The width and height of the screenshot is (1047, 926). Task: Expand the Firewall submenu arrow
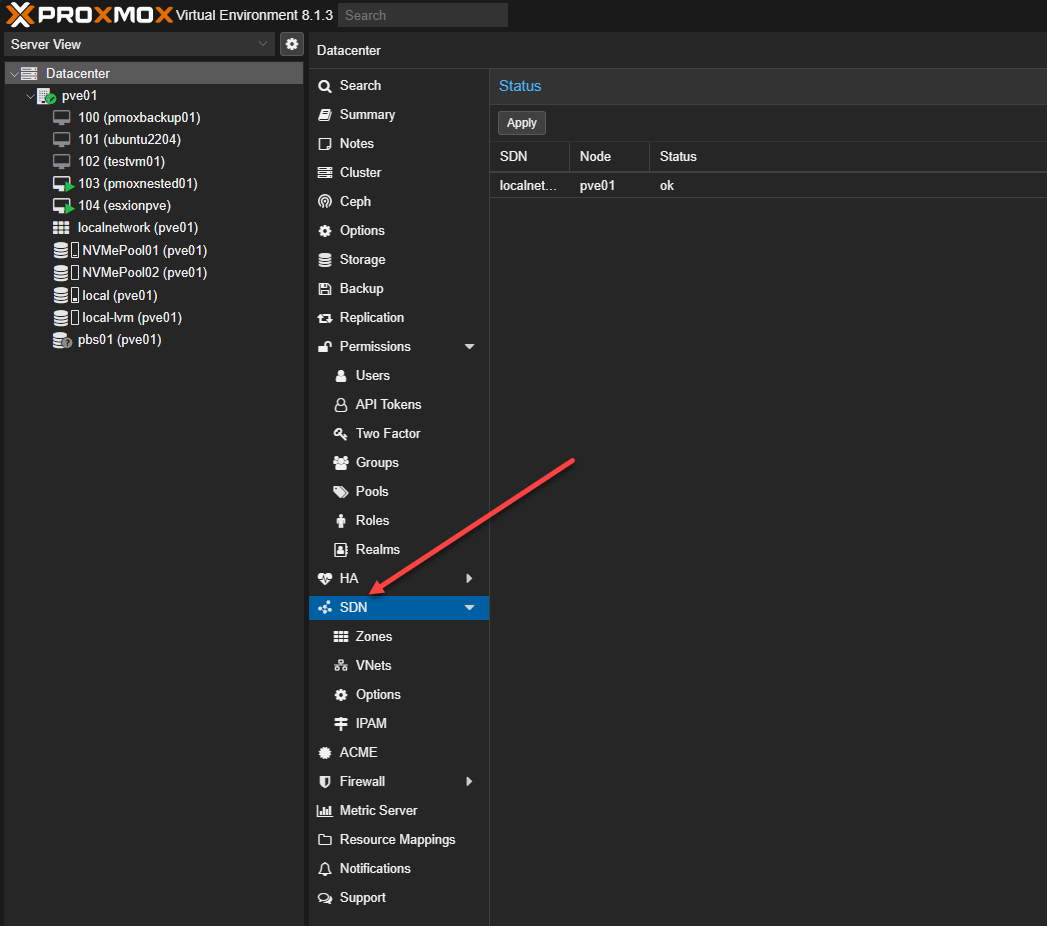[470, 782]
